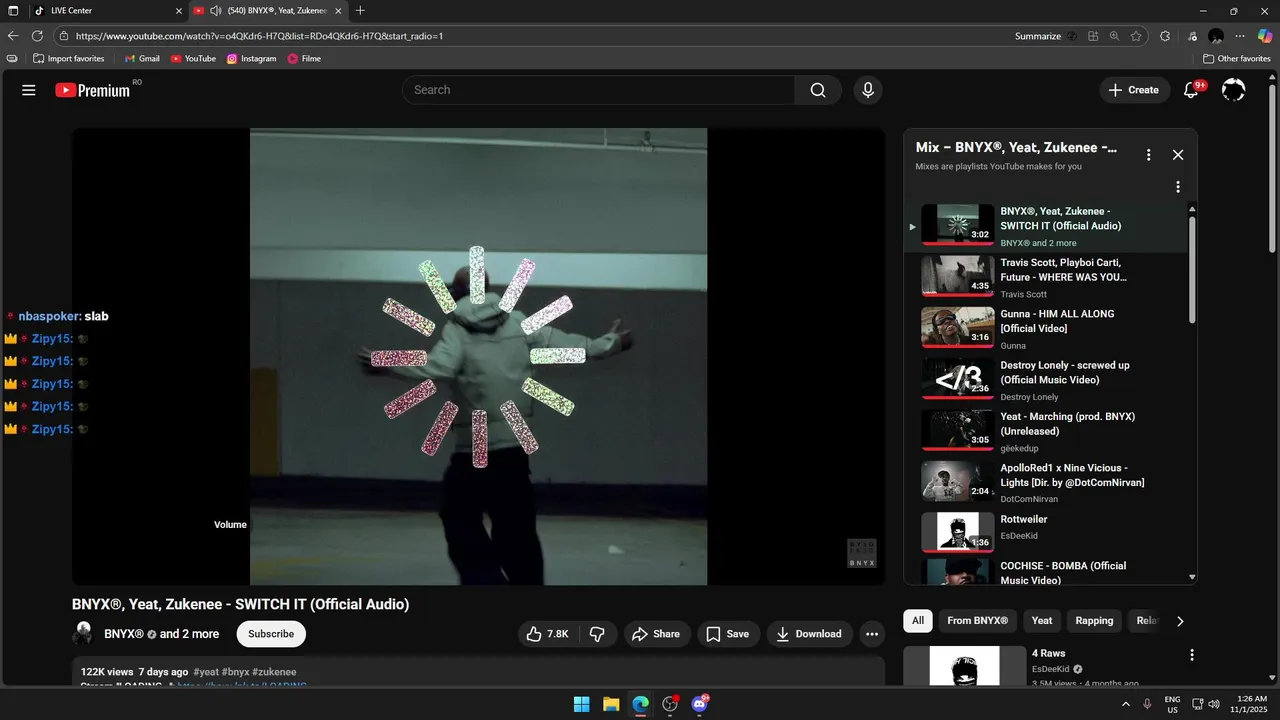Viewport: 1280px width, 720px height.
Task: Close the LIVE Center tab
Action: coord(178,11)
